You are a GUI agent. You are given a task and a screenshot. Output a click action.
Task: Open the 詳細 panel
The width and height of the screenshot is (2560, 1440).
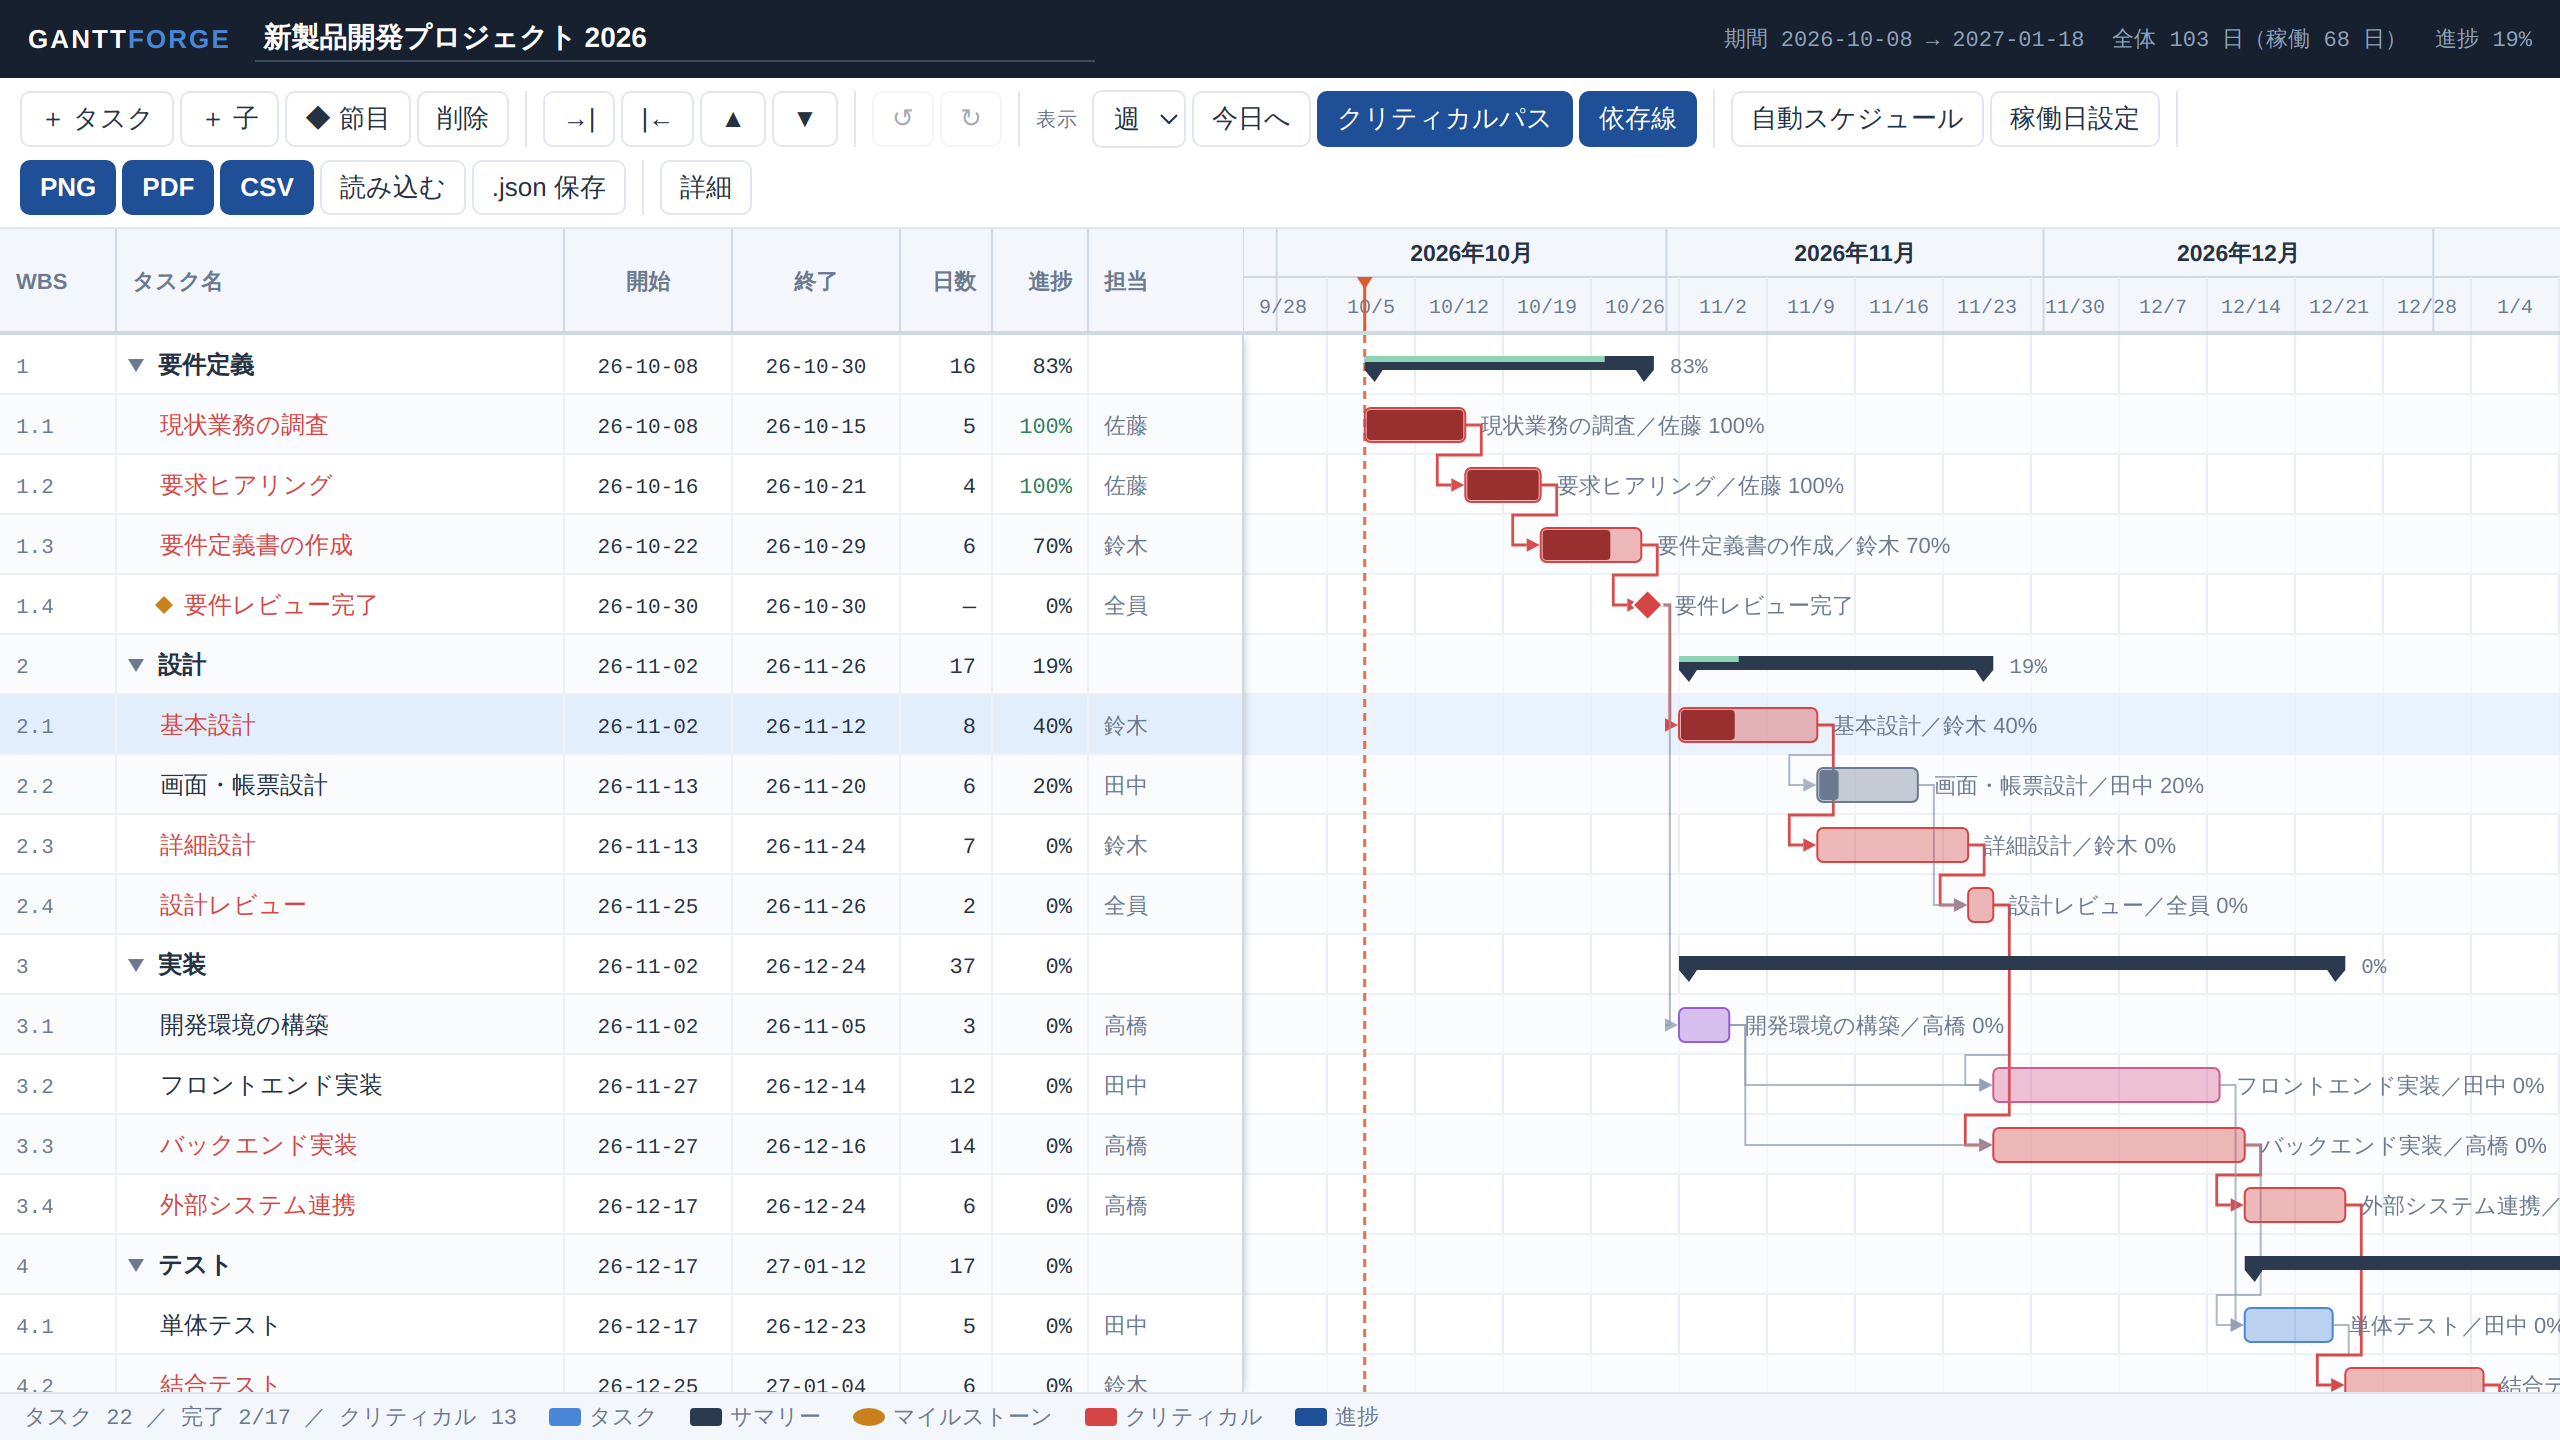pos(705,187)
